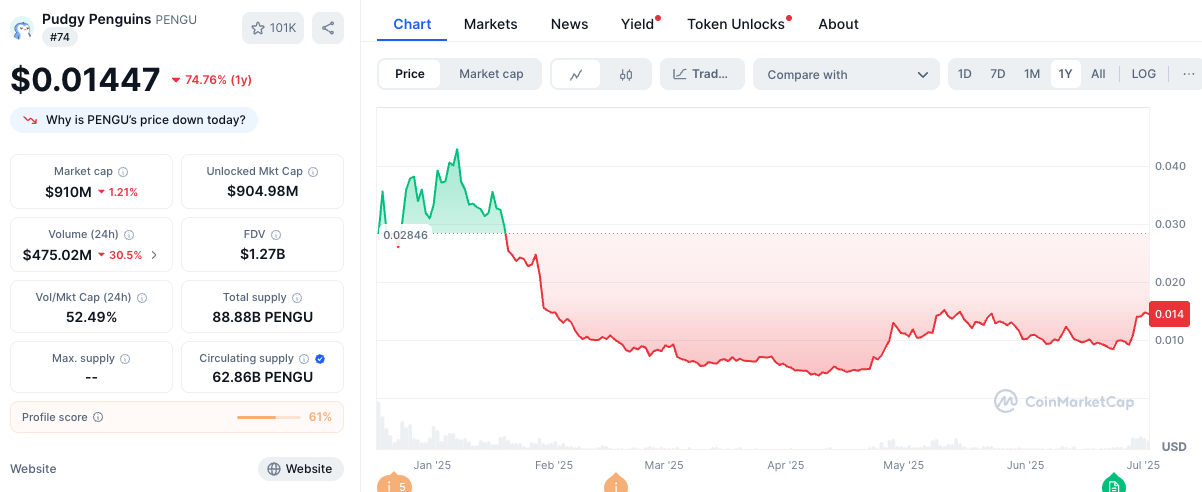Click the Profile score progress bar

point(268,417)
